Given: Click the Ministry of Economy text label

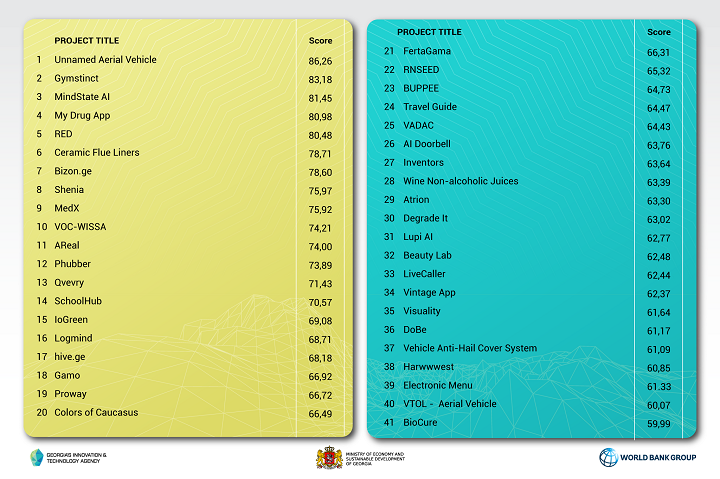Looking at the screenshot, I should [375, 458].
